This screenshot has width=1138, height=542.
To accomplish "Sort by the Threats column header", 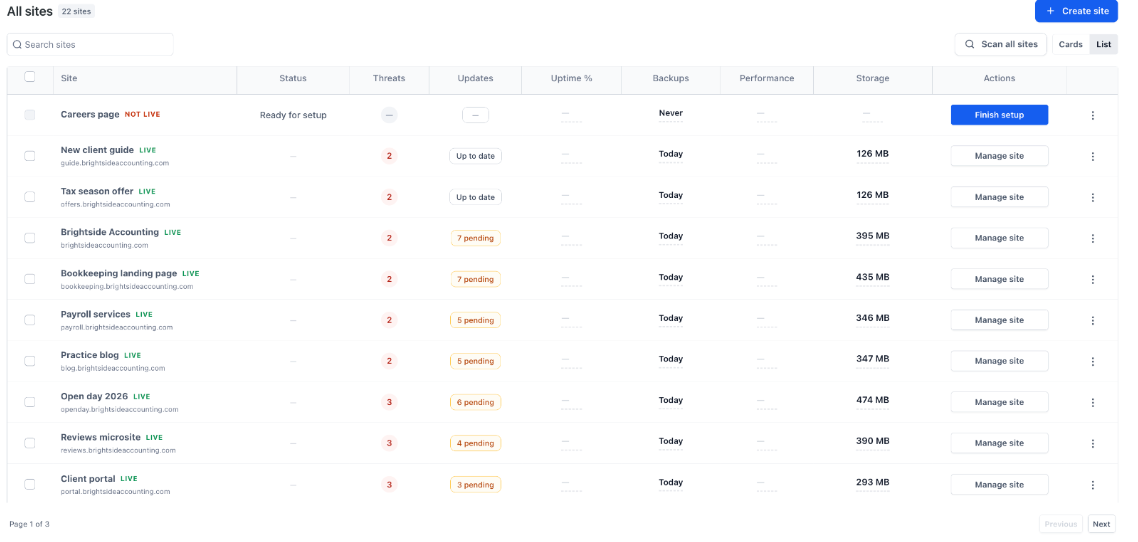I will coord(389,78).
